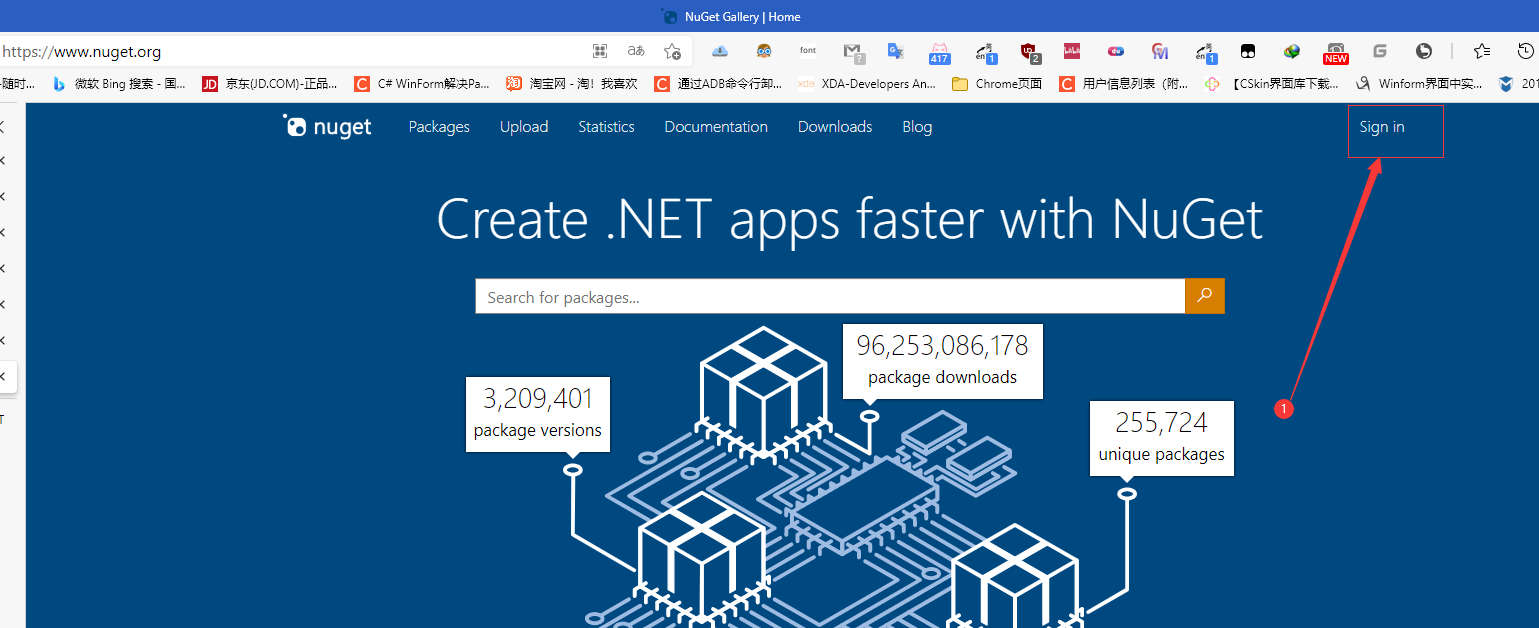Click the 'Search for packages...' input field
Image resolution: width=1539 pixels, height=628 pixels.
click(830, 296)
